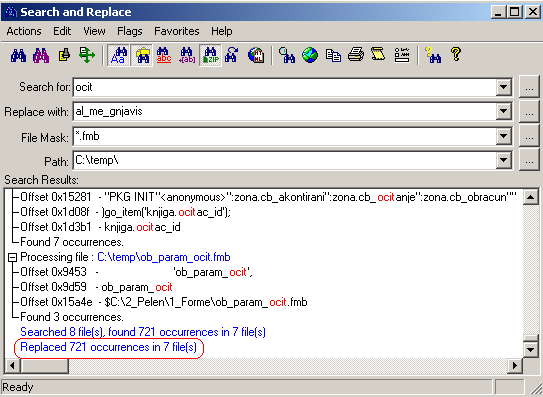Screen dimensions: 543x397
Task: Click the Ready status bar text
Action: [18, 387]
